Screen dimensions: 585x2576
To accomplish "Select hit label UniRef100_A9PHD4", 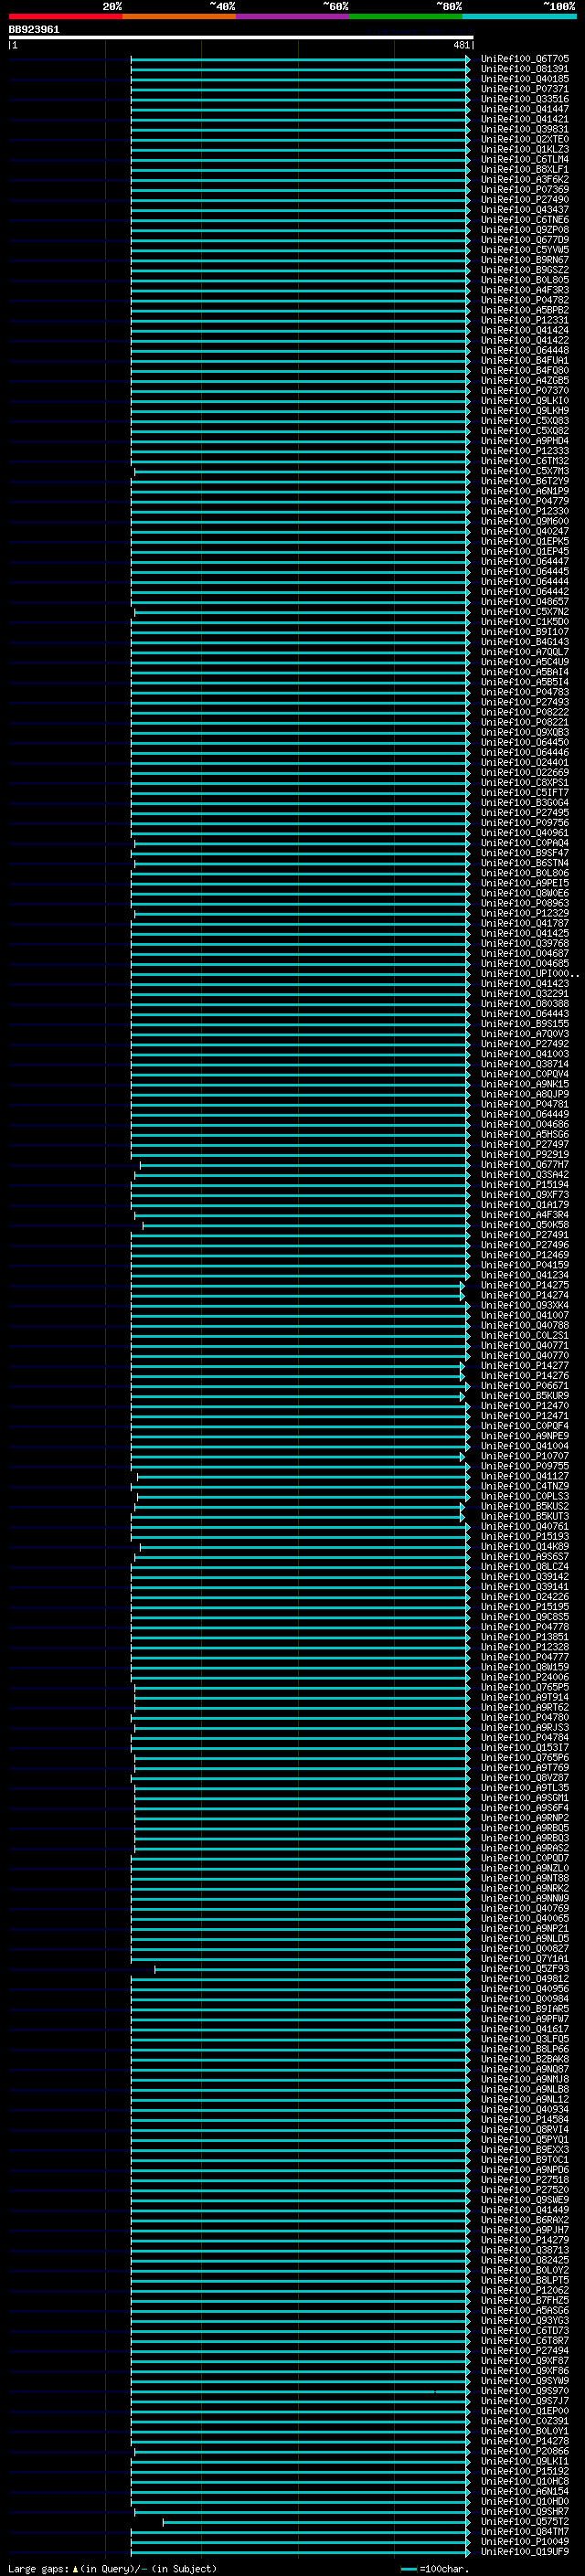I will (525, 441).
